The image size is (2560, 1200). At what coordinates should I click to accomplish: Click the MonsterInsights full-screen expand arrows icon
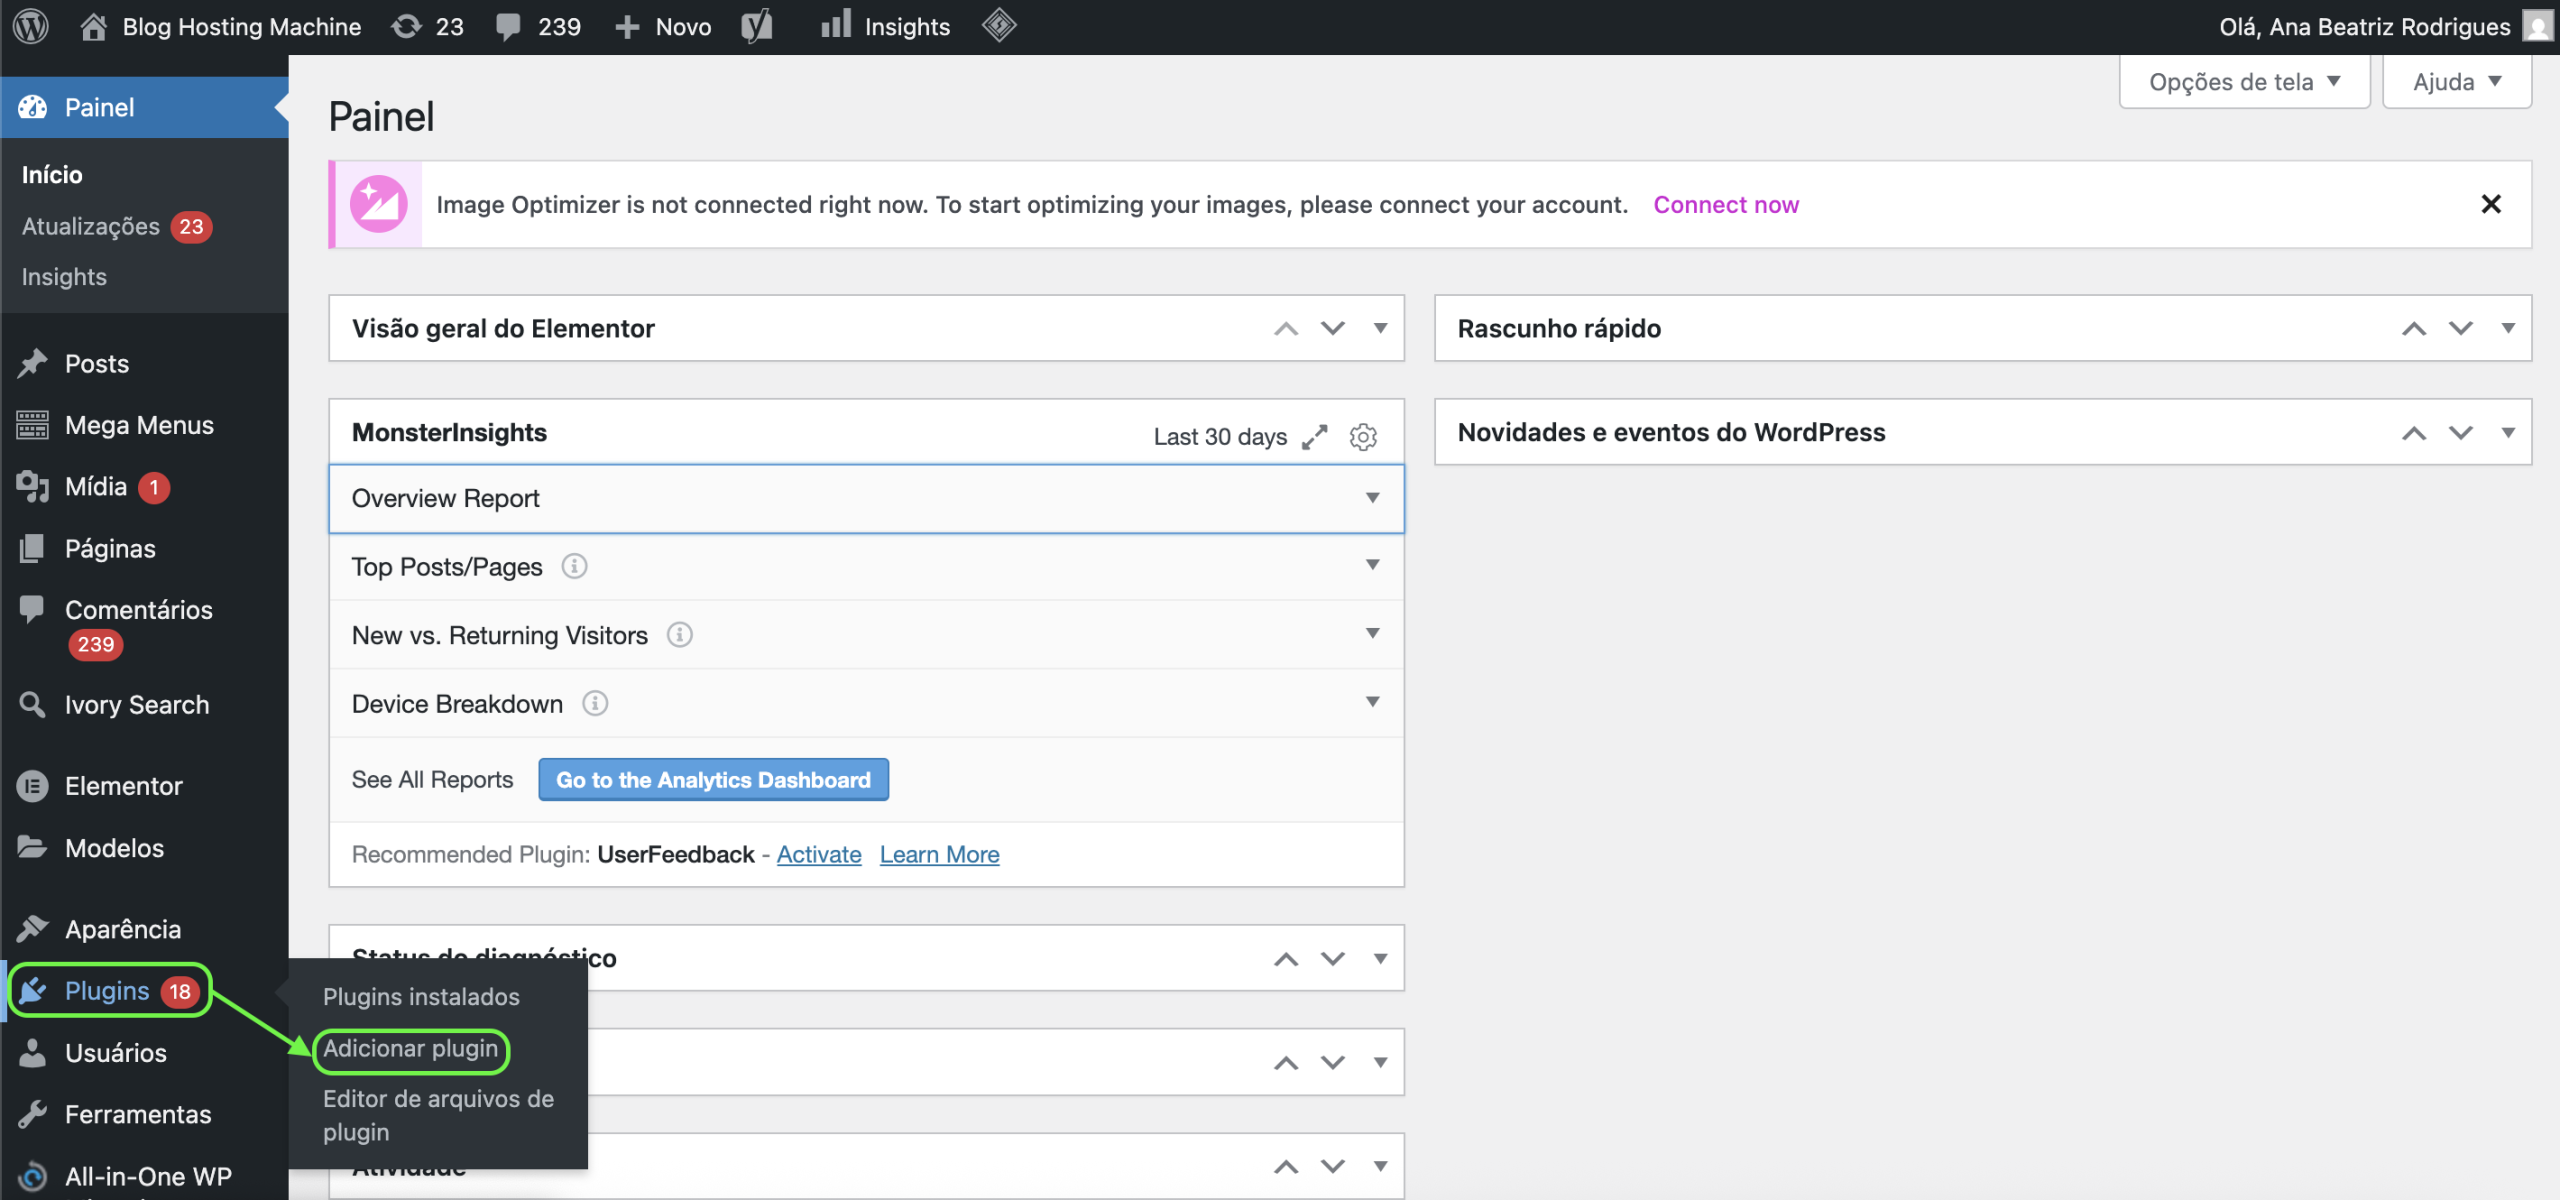[1315, 437]
